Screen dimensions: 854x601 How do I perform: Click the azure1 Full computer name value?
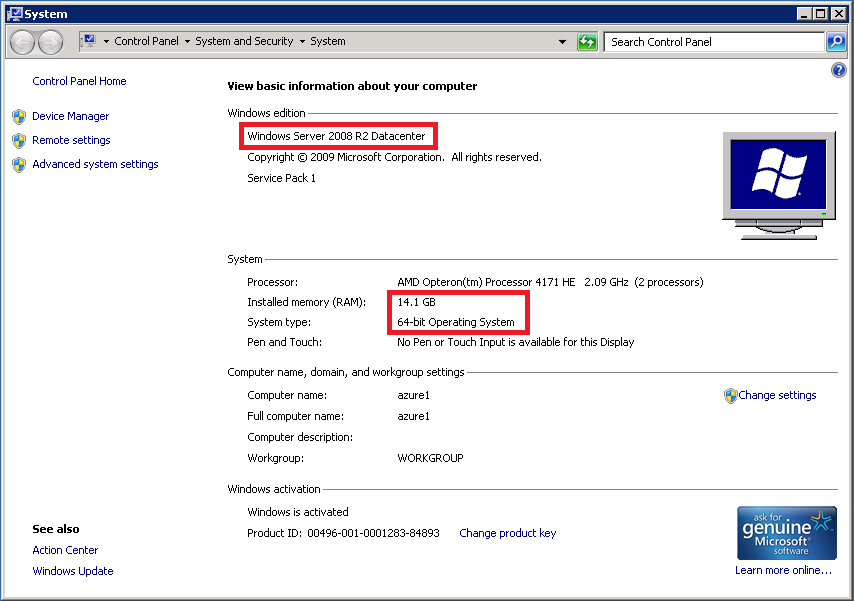tap(413, 416)
